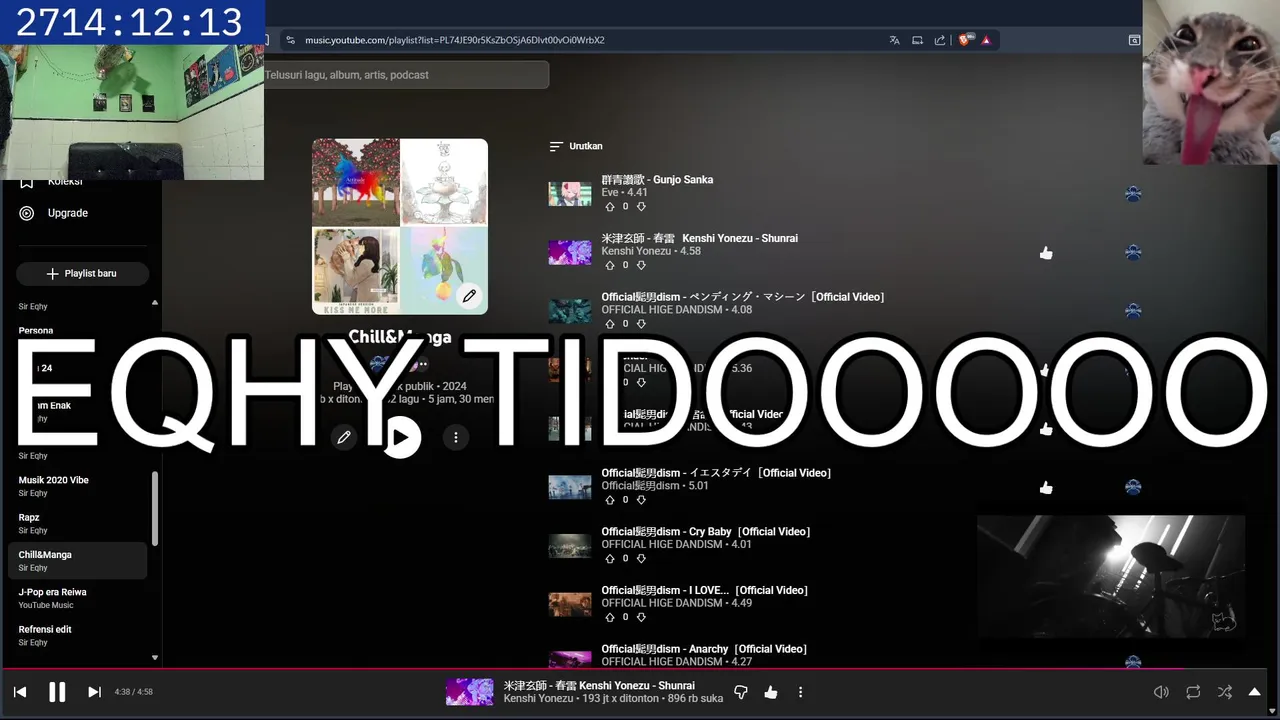Toggle like on イエスタデイ playlist row
Viewport: 1280px width, 720px height.
click(x=1046, y=488)
